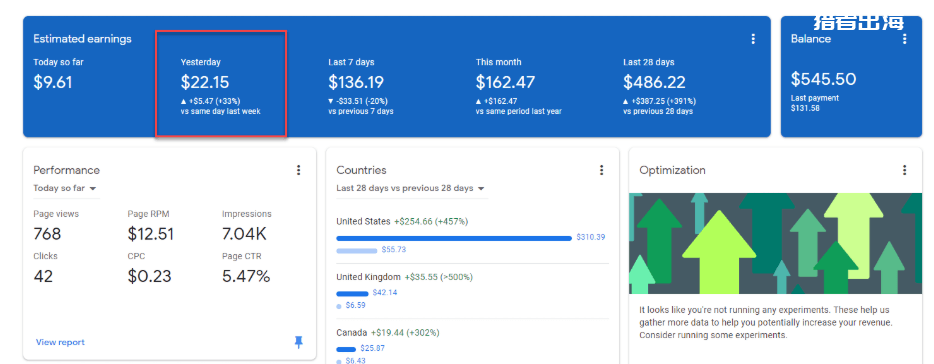Click Impressions value 7.04K

click(x=244, y=234)
